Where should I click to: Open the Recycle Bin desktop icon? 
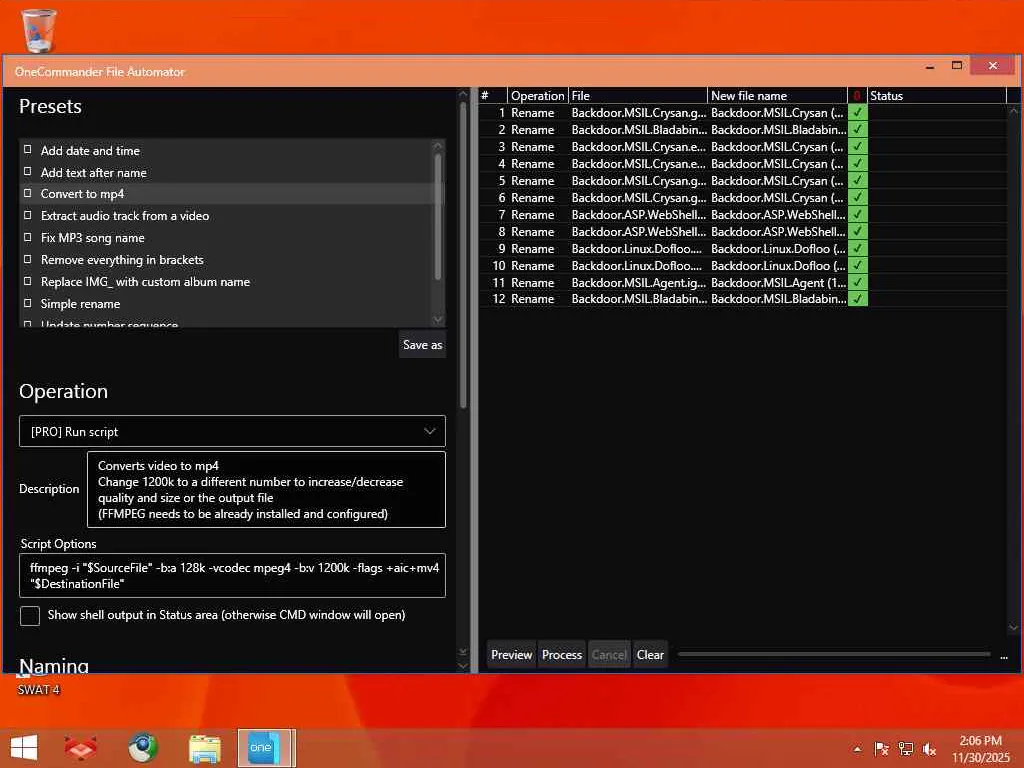click(39, 29)
